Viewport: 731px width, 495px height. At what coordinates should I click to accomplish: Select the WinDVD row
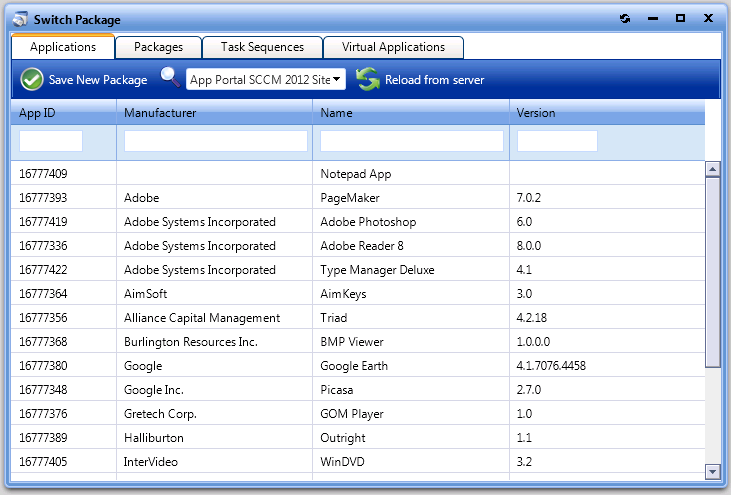coord(358,461)
